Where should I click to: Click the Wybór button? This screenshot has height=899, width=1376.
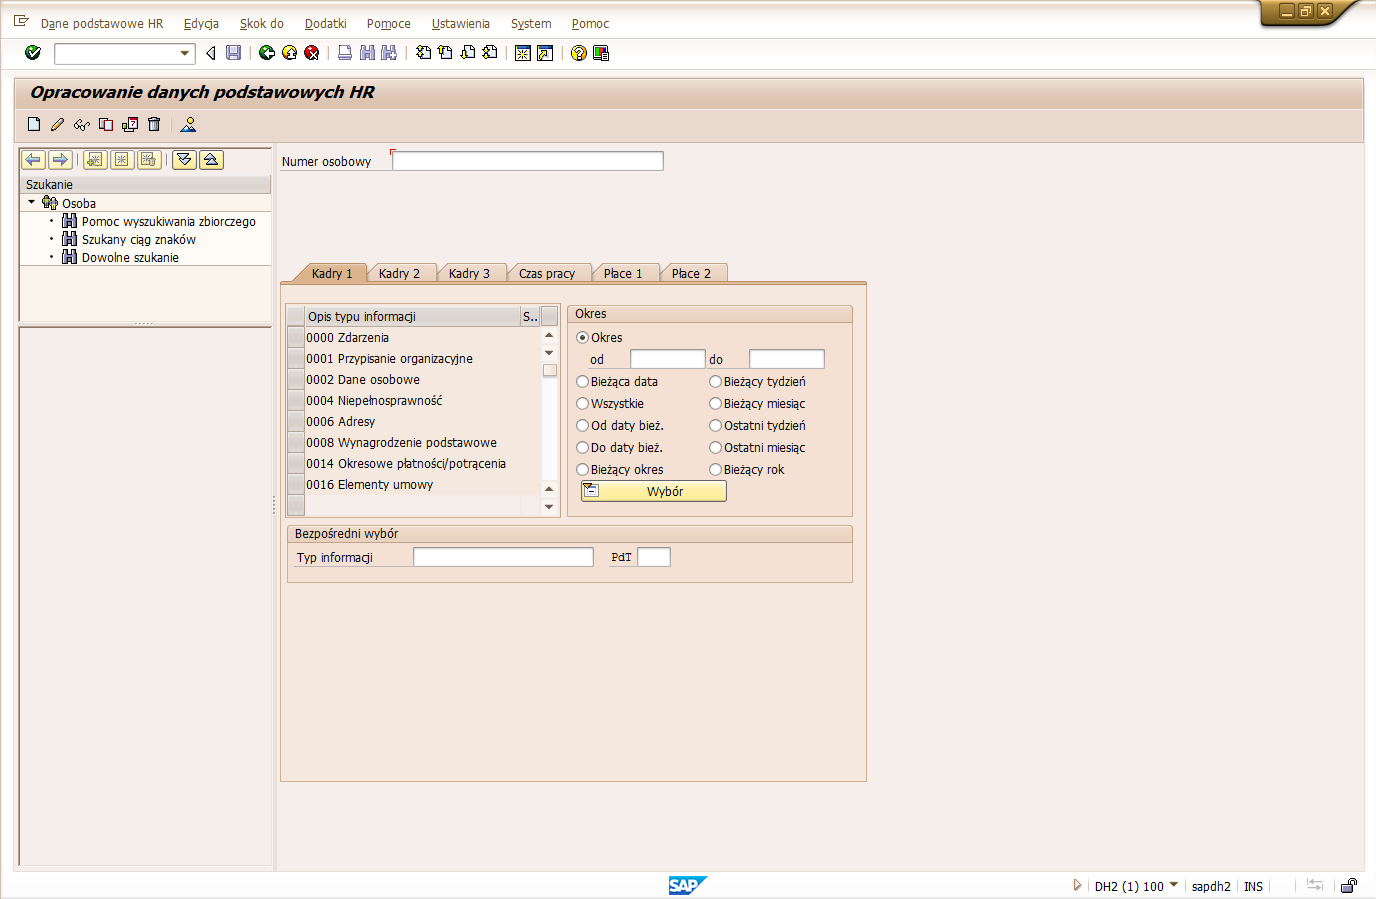tap(654, 491)
